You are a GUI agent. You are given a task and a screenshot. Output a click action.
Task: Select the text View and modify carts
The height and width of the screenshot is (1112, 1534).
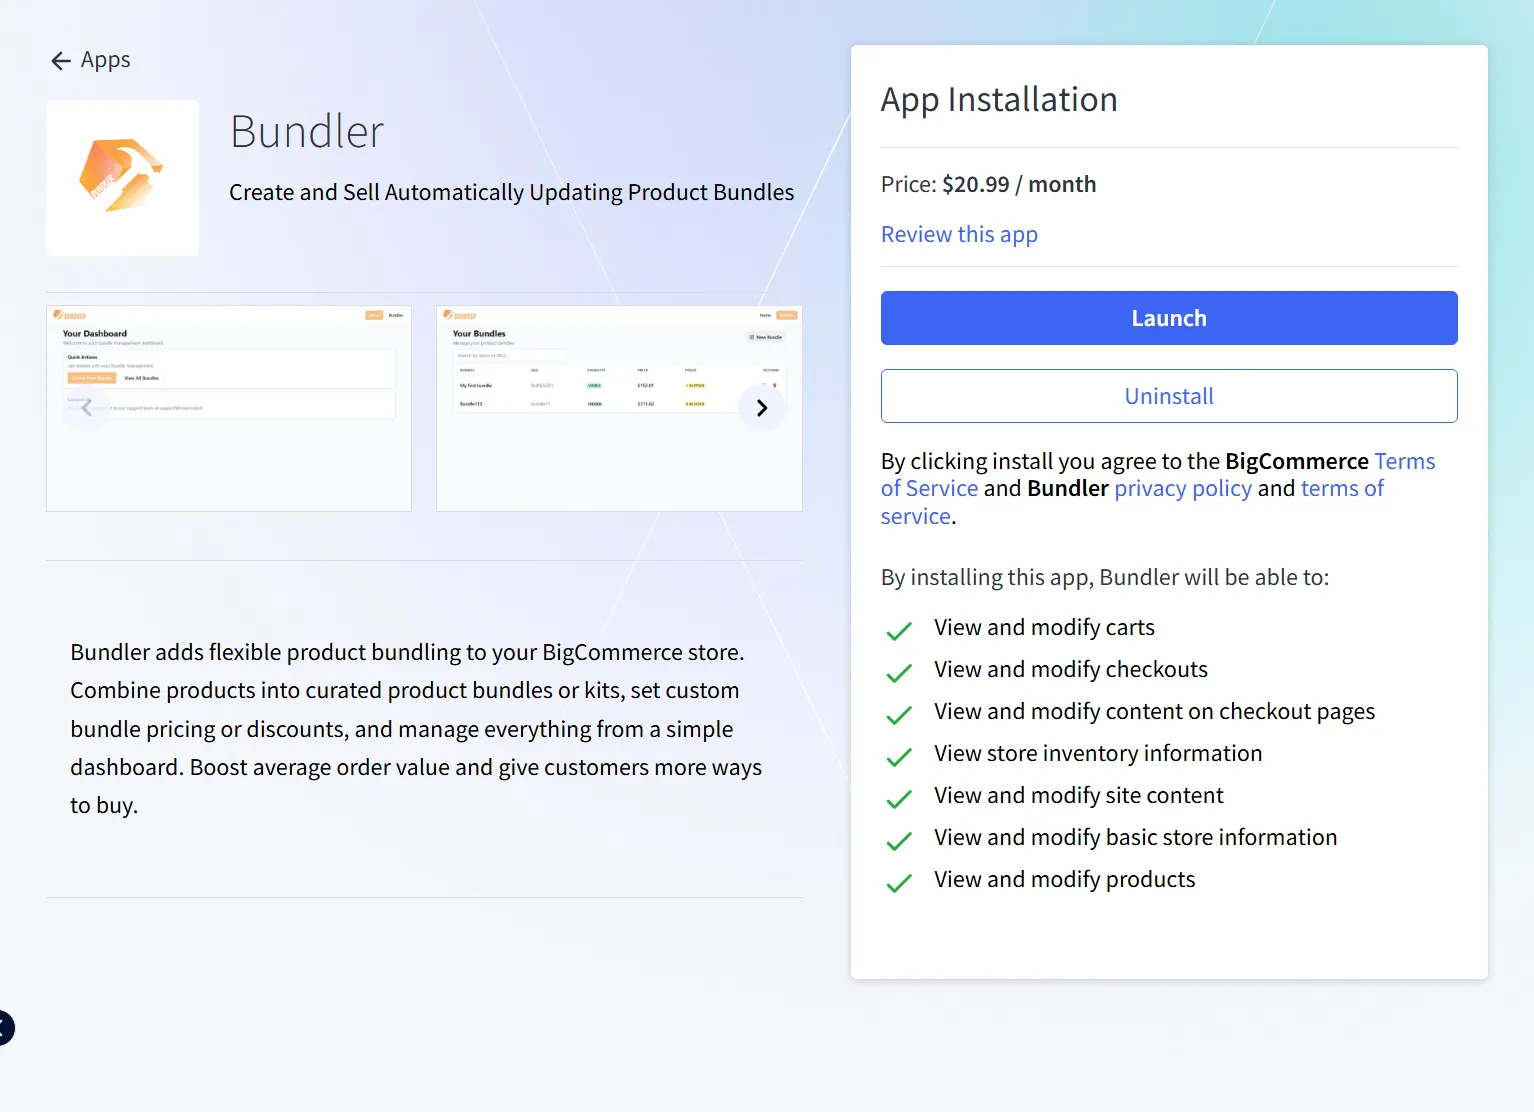[x=1044, y=627]
